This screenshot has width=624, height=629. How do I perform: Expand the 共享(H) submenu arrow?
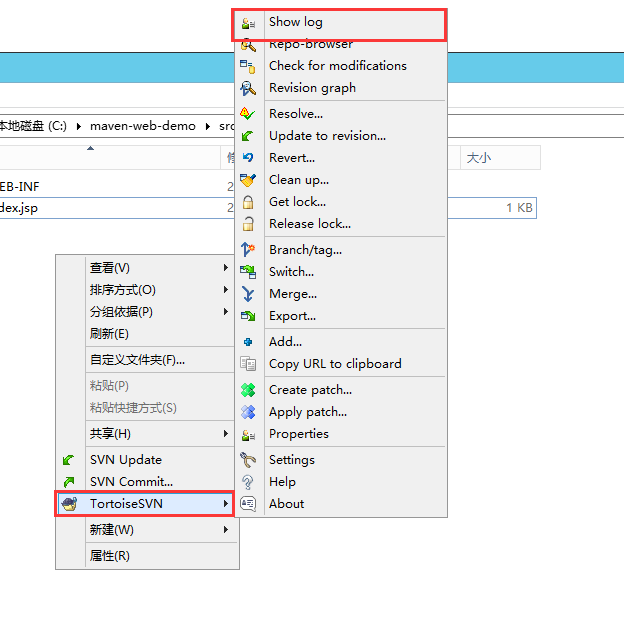[x=226, y=434]
